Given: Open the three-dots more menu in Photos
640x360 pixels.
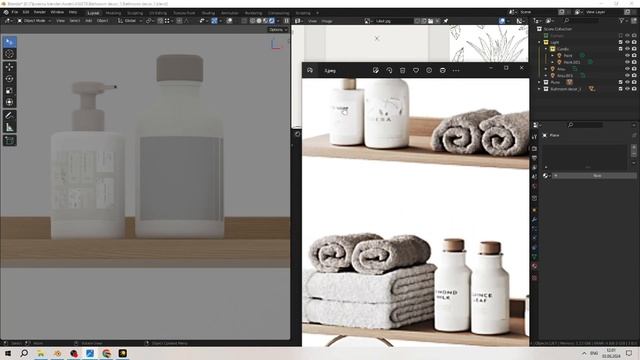Looking at the screenshot, I should click(456, 70).
